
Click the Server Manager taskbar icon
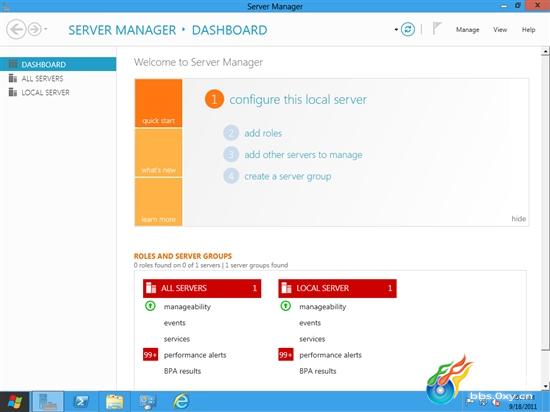click(48, 402)
